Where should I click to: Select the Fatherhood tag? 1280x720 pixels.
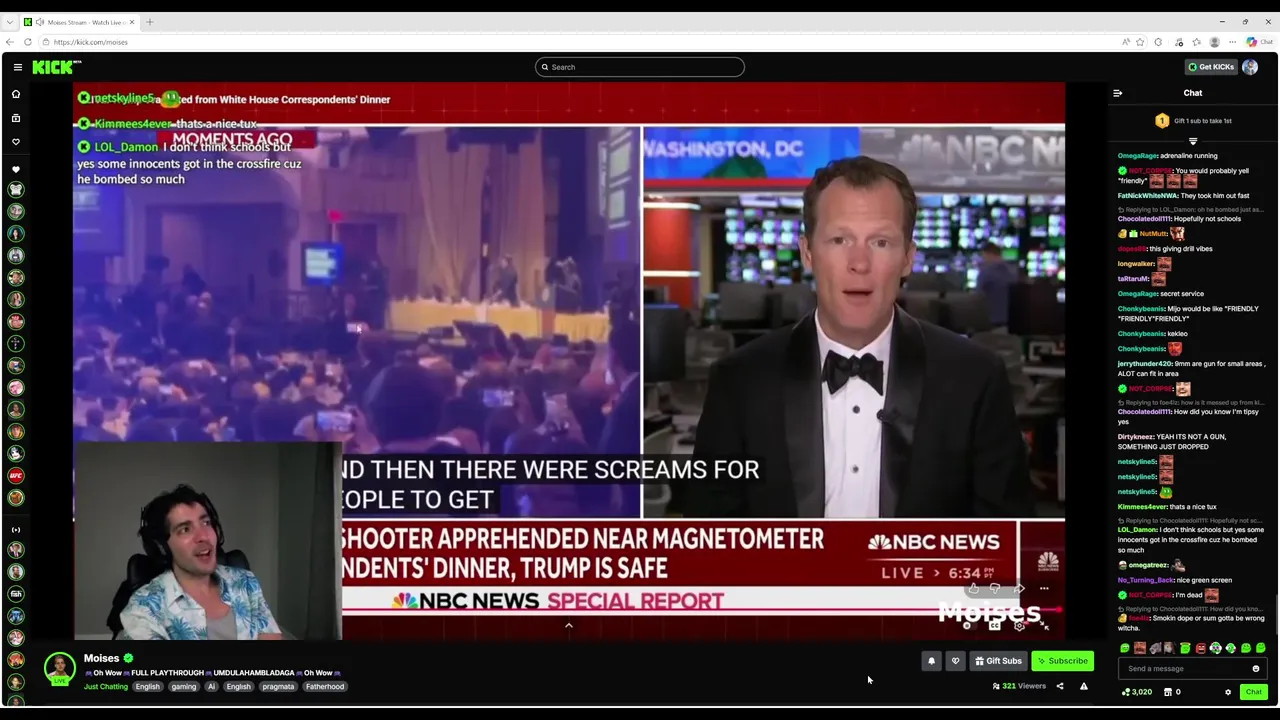325,687
